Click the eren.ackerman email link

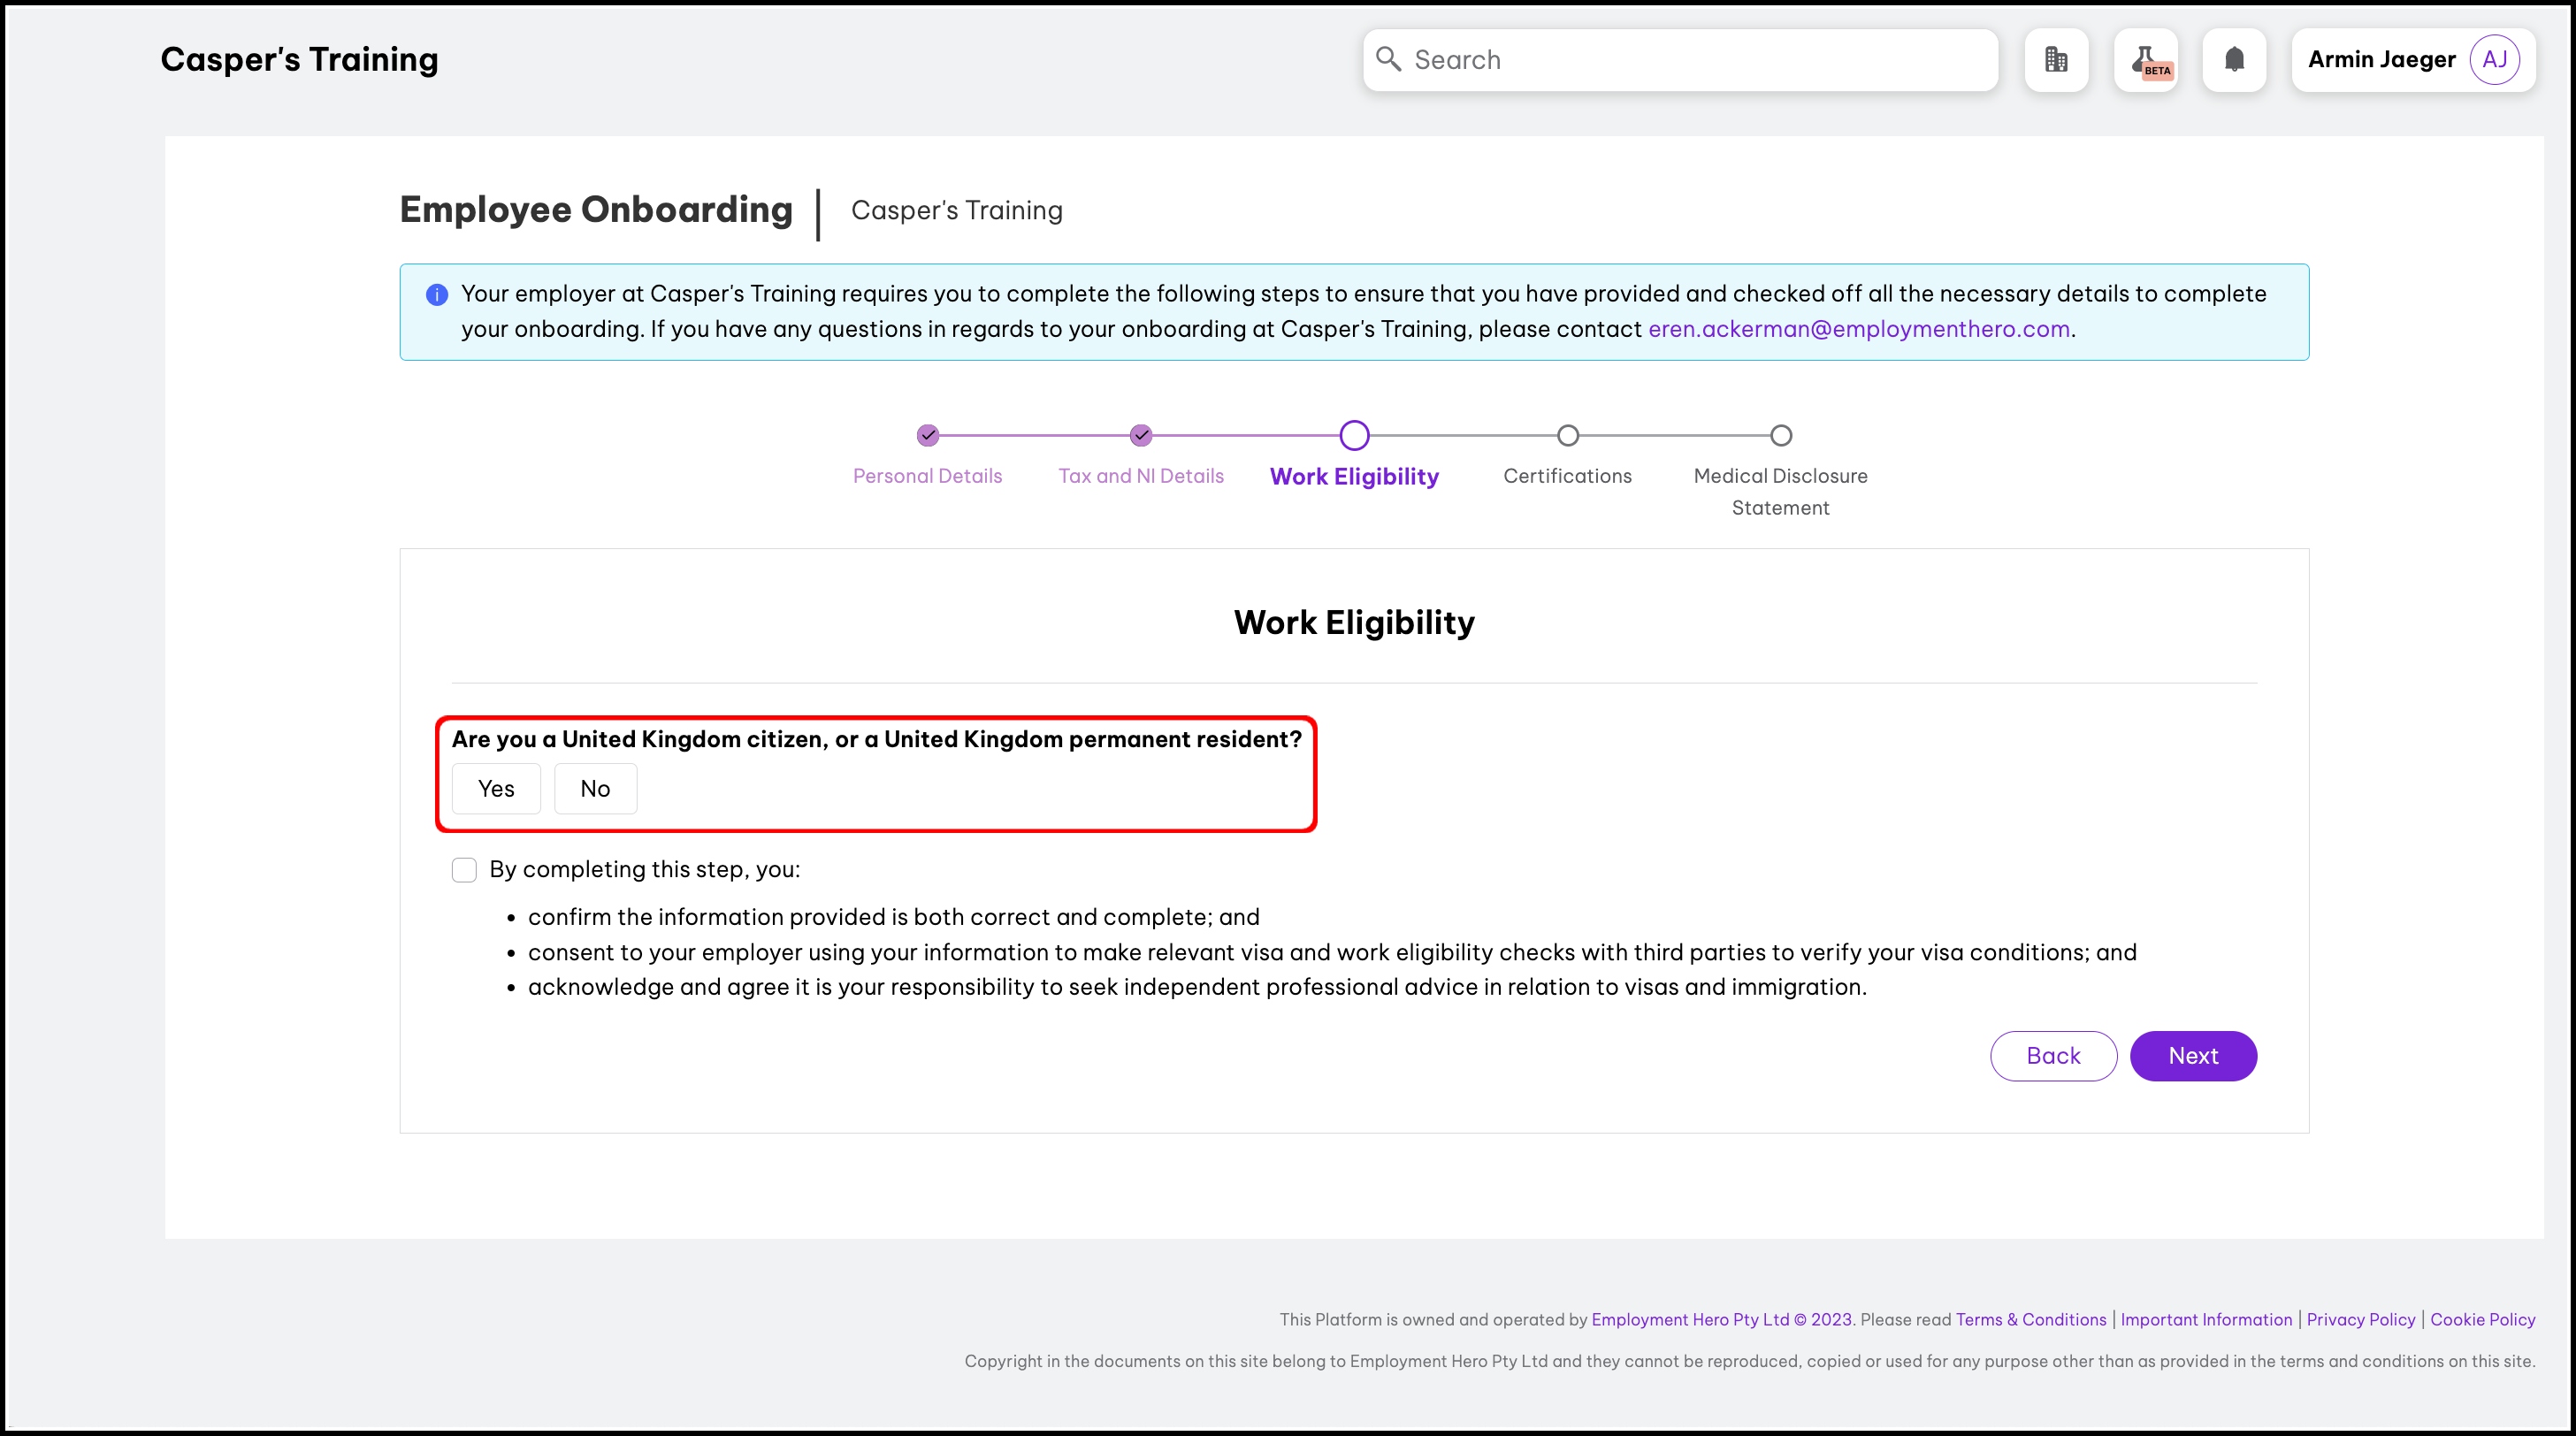pos(1858,329)
